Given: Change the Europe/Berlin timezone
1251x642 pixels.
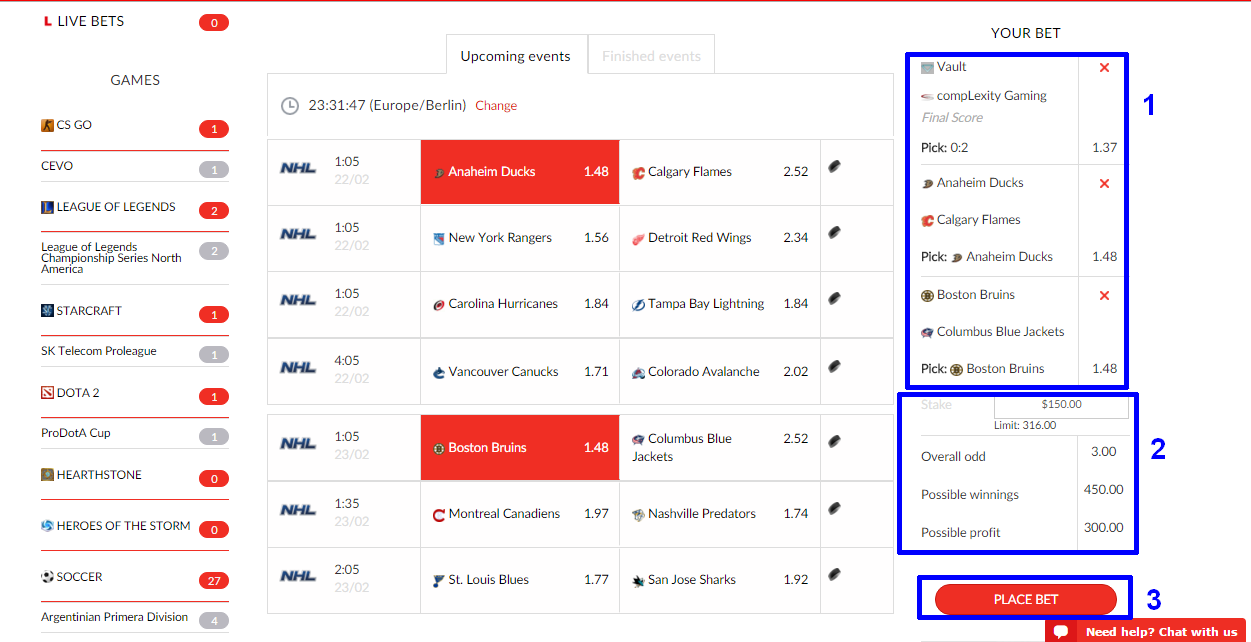Looking at the screenshot, I should pos(496,106).
